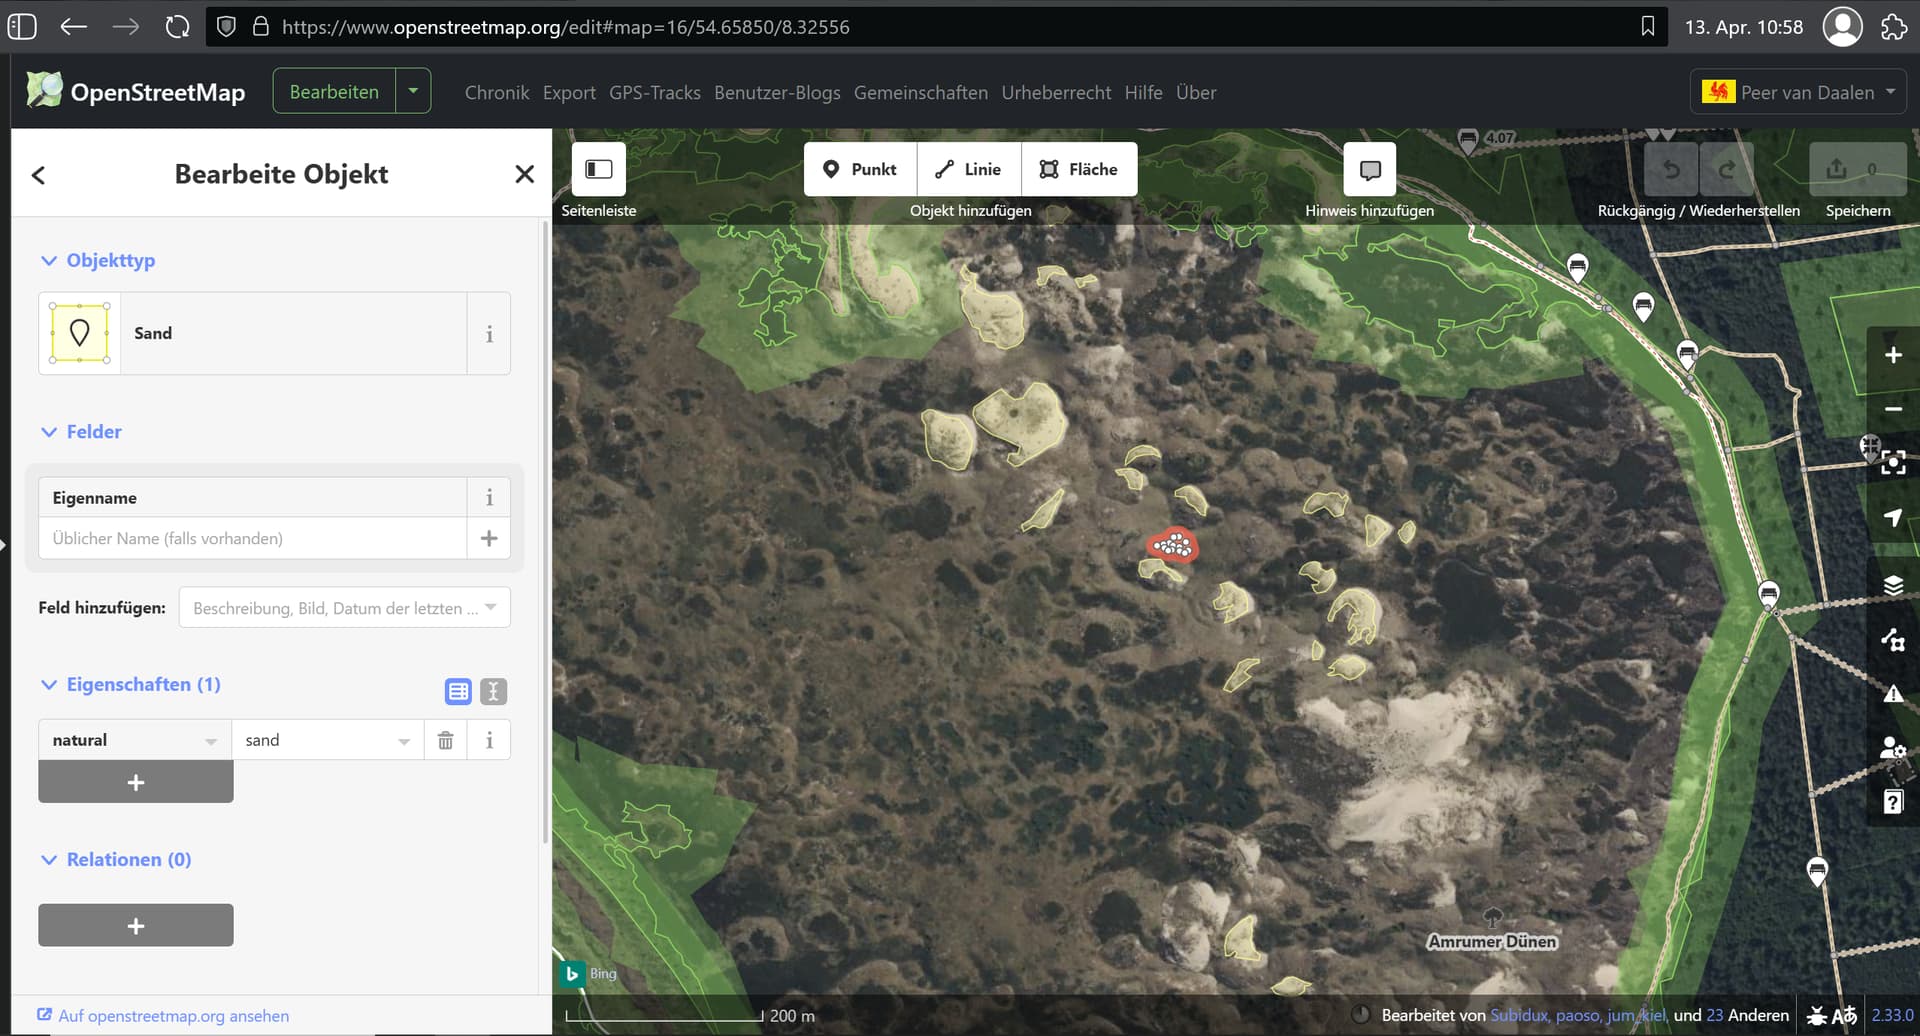Open the Hilfe menu item
Image resolution: width=1920 pixels, height=1036 pixels.
point(1143,92)
